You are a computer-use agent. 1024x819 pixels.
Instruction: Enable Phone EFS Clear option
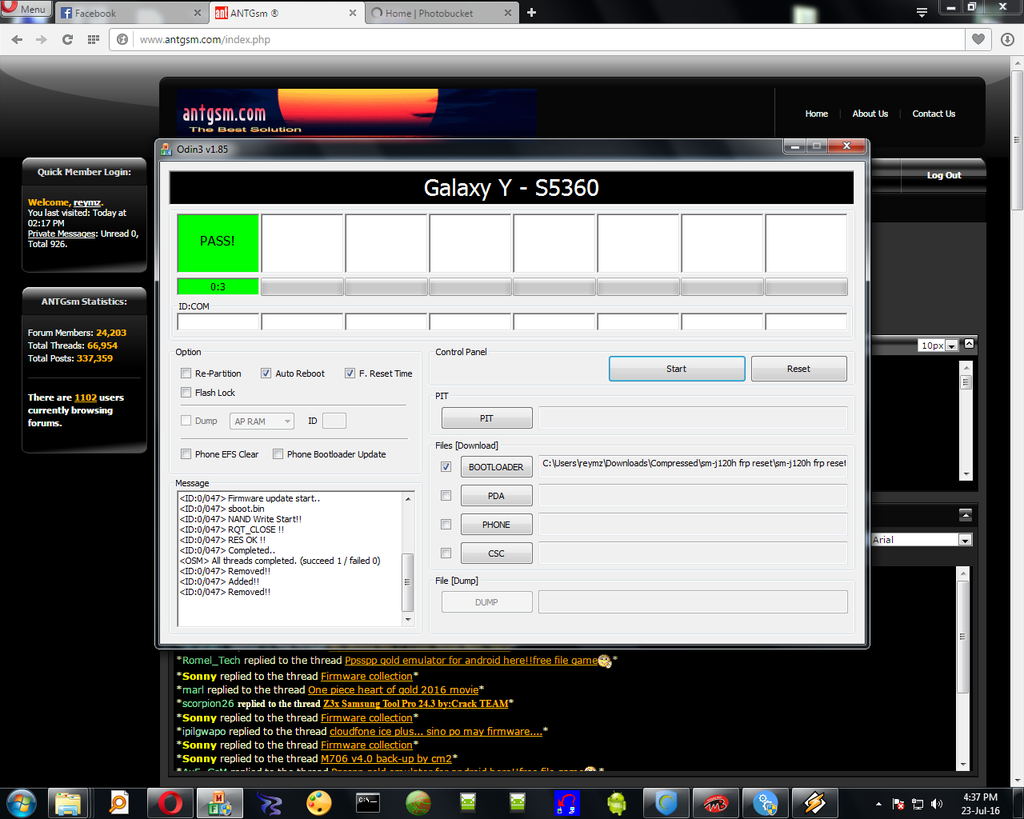pyautogui.click(x=186, y=454)
